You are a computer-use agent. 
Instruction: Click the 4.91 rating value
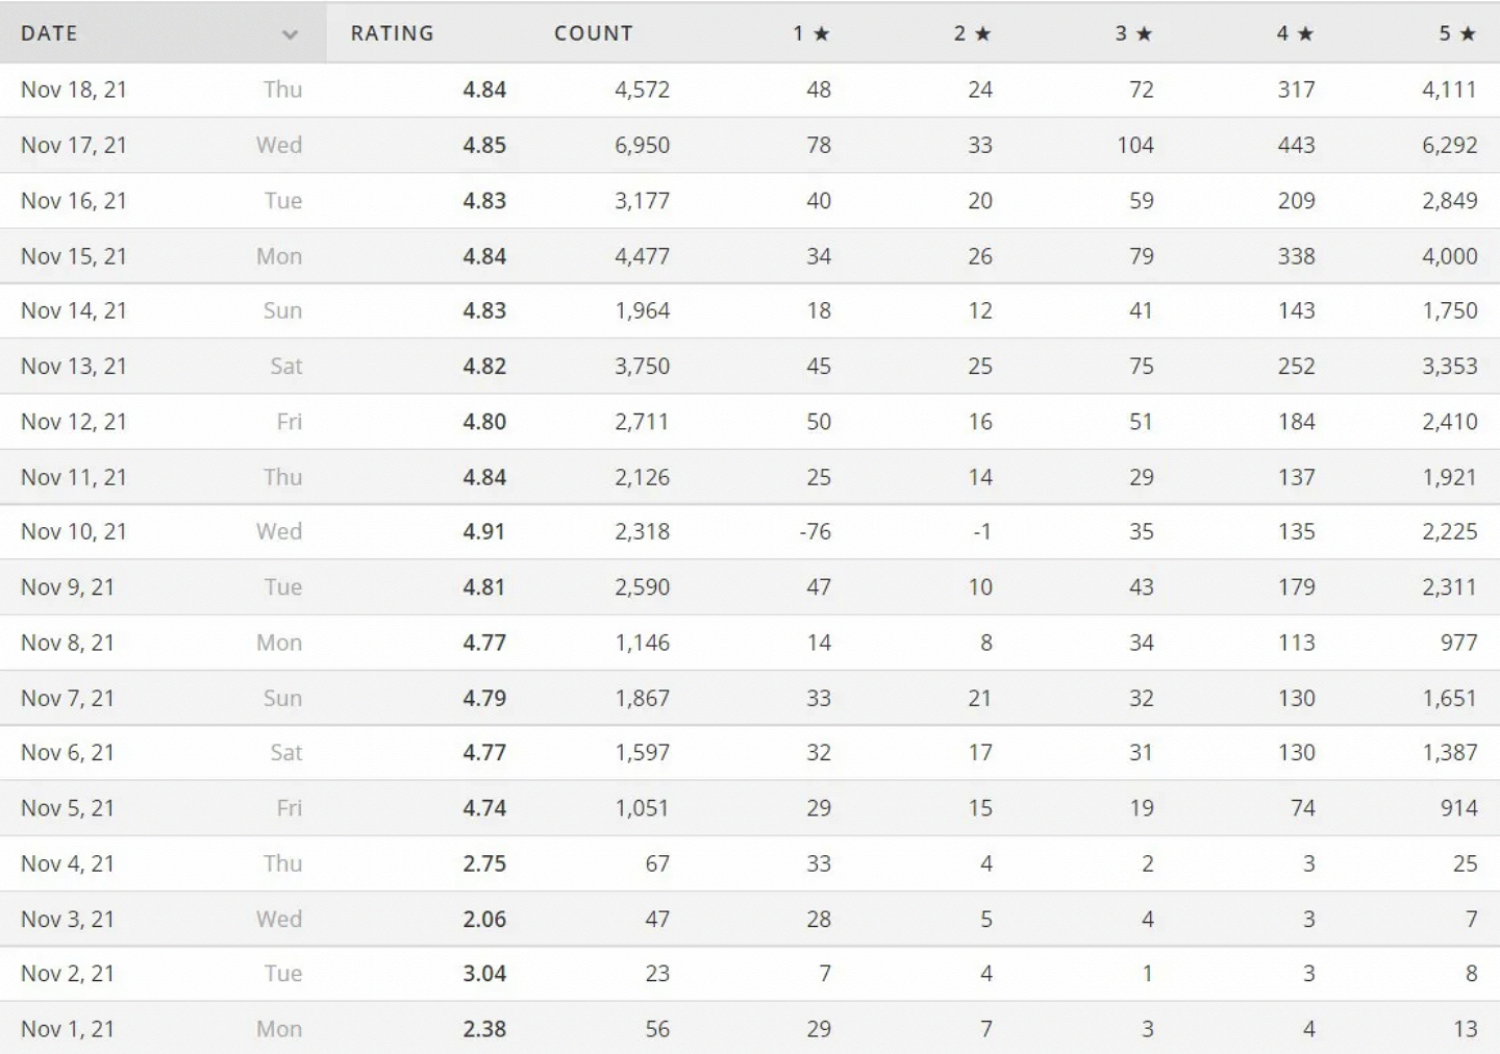(484, 532)
